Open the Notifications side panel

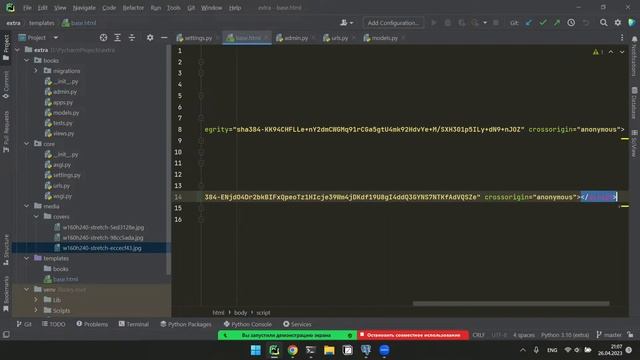(634, 56)
